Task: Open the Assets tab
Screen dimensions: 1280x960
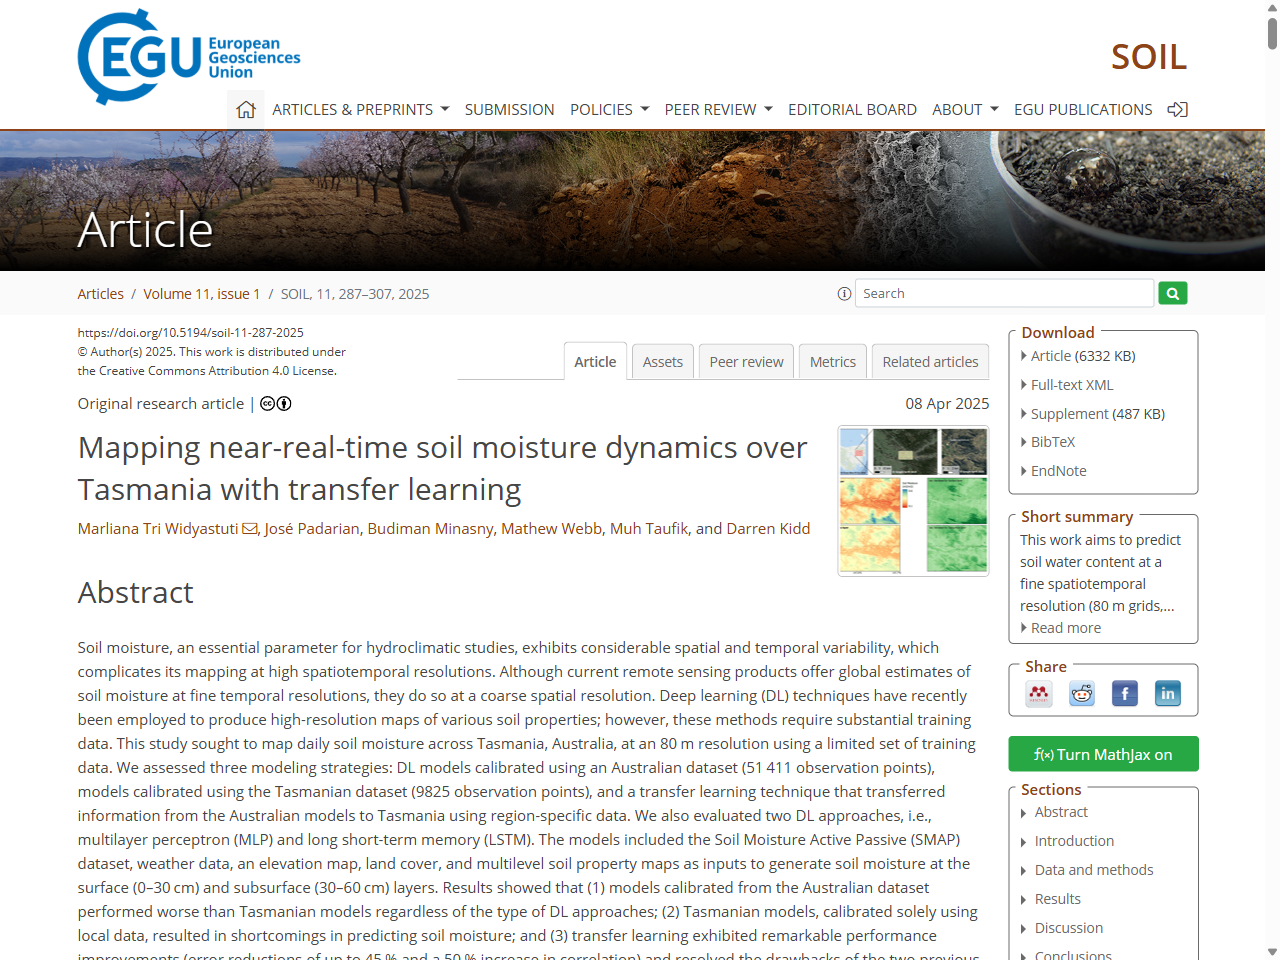Action: [662, 361]
